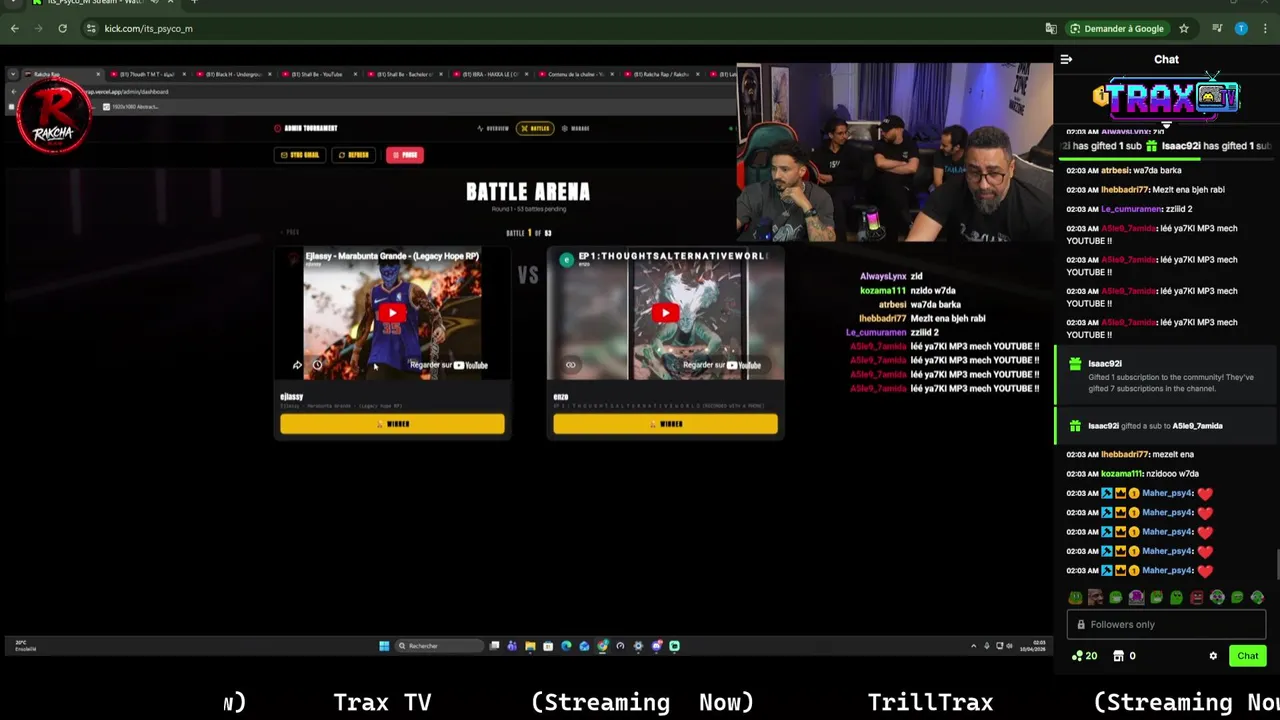This screenshot has width=1280, height=720.
Task: Click the Followers only chat input
Action: pos(1166,624)
